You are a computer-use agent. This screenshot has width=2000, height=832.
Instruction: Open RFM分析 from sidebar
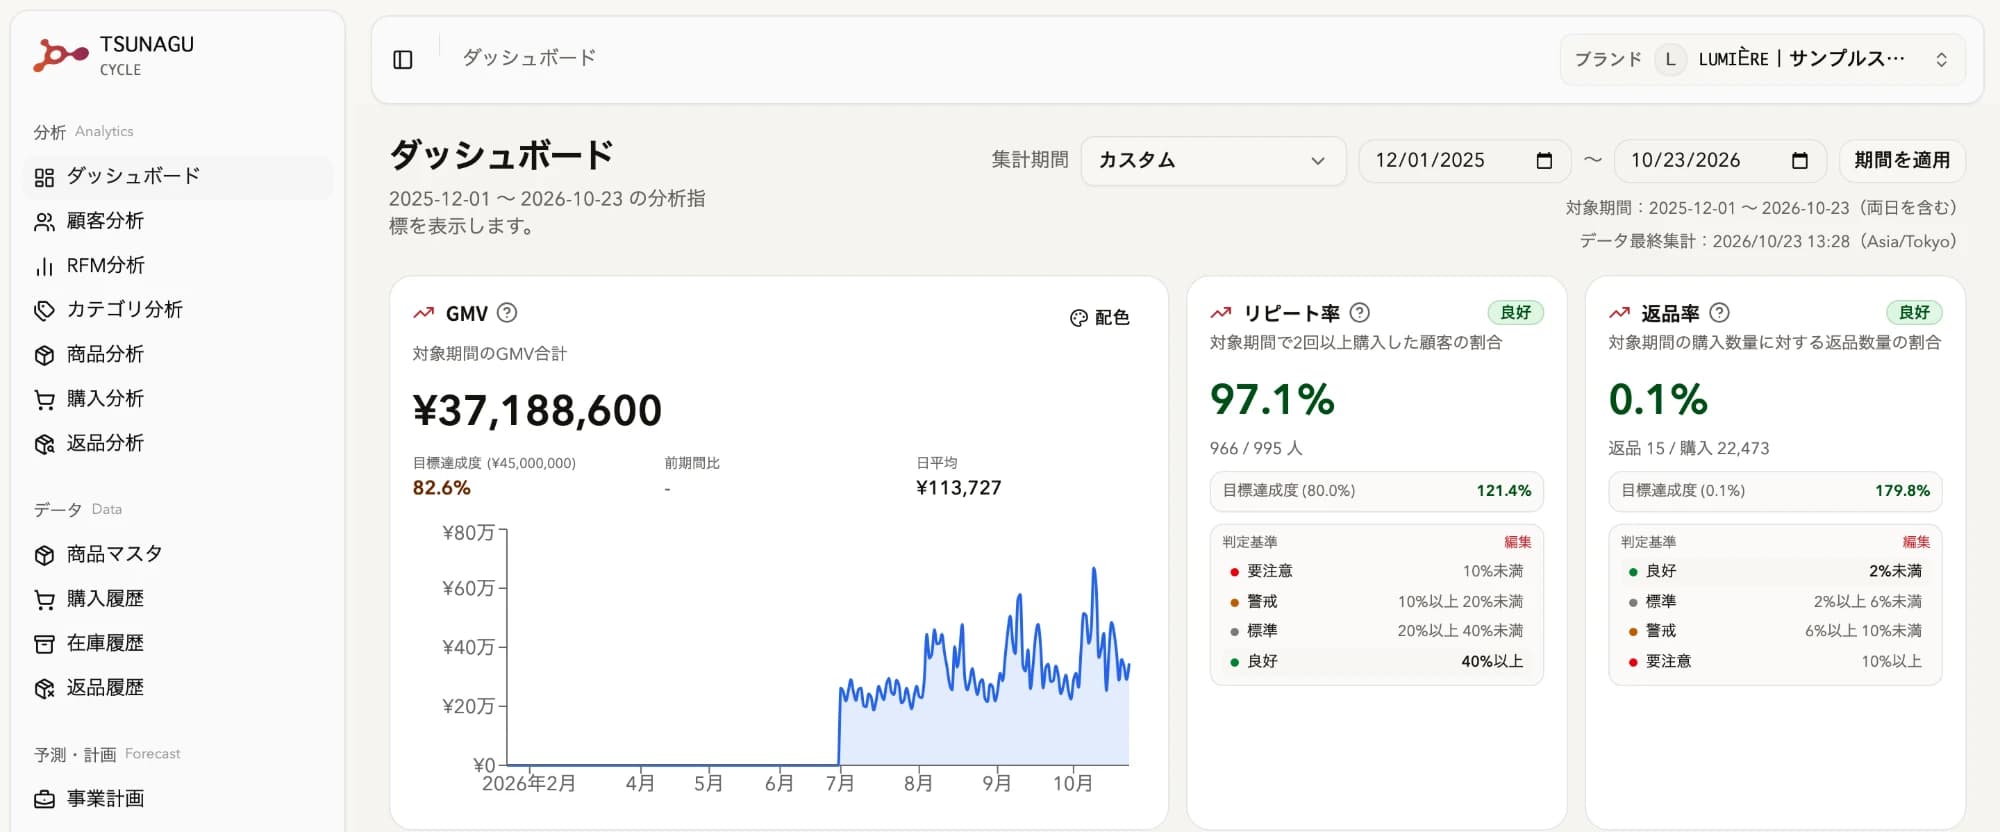tap(178, 266)
